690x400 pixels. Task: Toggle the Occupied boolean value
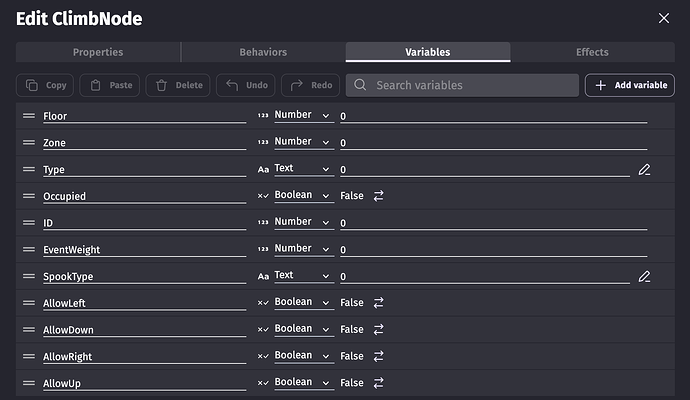coord(378,196)
